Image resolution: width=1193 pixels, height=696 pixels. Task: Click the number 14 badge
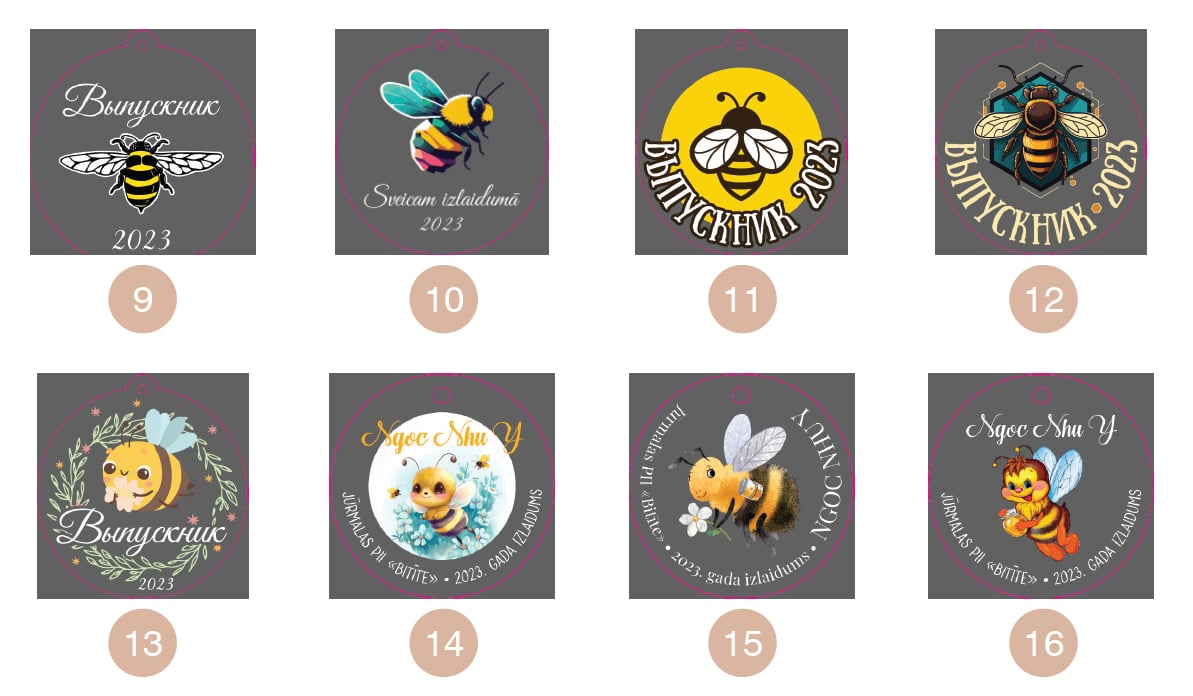click(x=444, y=643)
